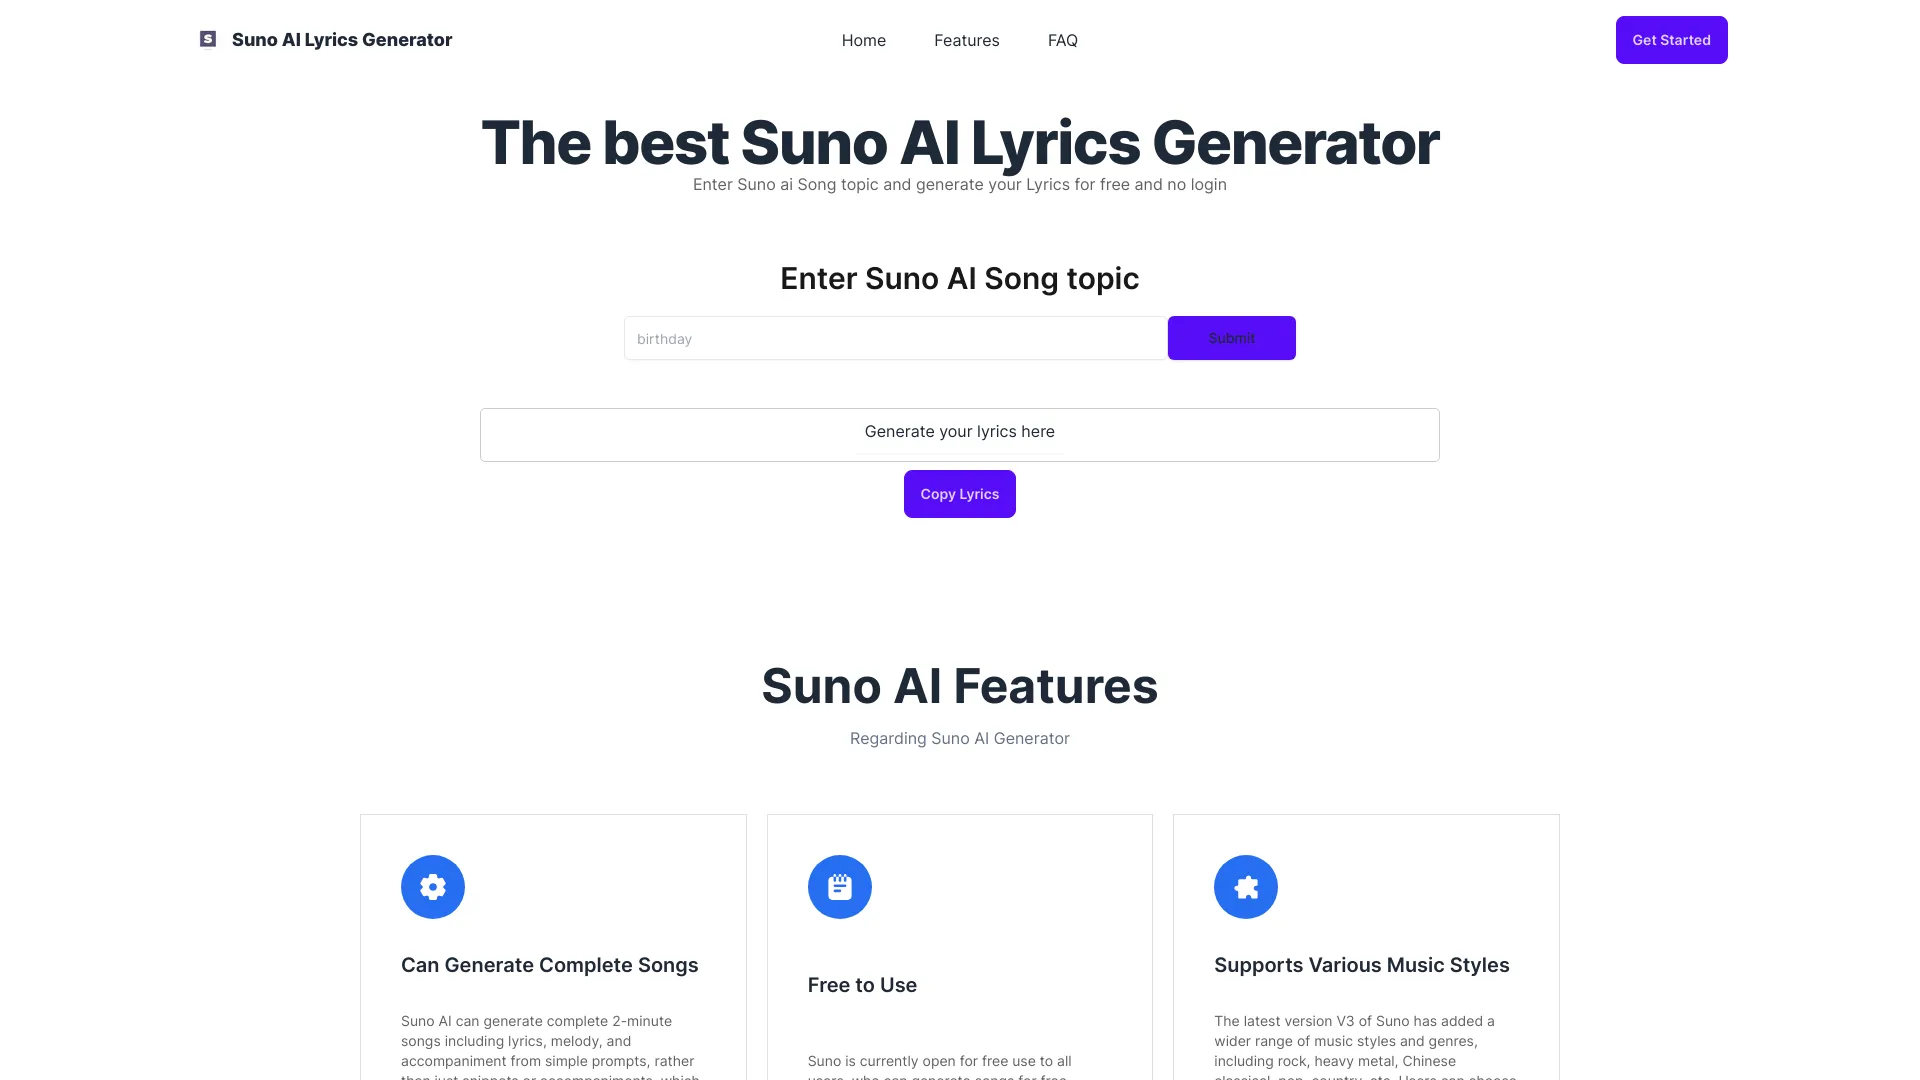Click the FAQ navigation menu item

pos(1063,40)
